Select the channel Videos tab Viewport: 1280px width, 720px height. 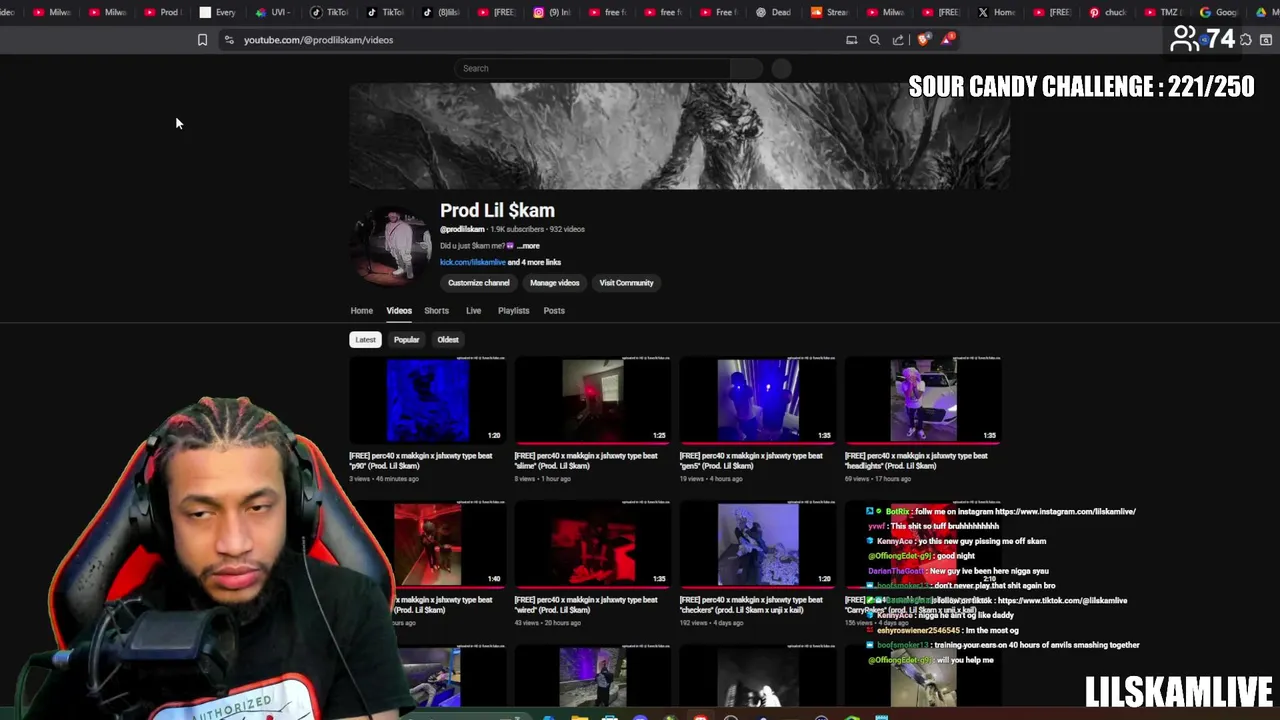(x=399, y=311)
